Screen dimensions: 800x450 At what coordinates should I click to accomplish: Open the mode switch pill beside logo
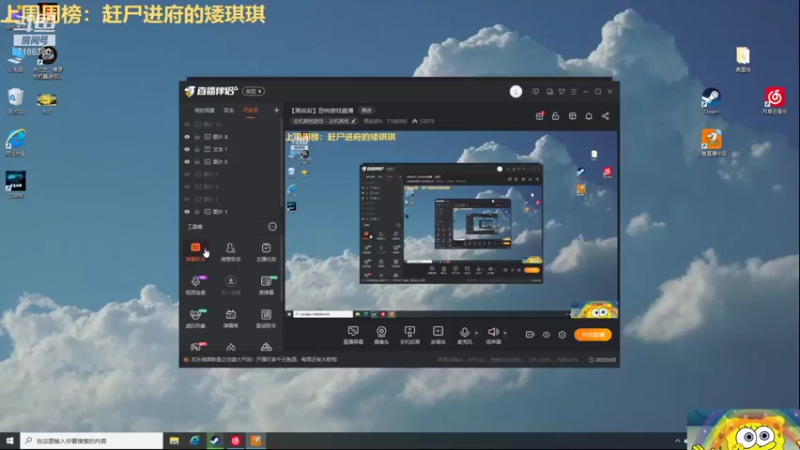(253, 91)
